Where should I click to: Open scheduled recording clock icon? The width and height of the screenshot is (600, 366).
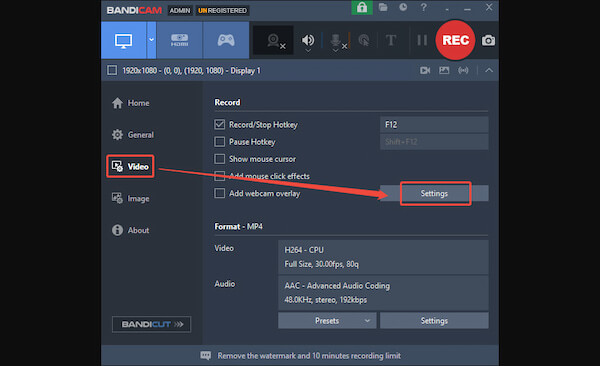[403, 7]
